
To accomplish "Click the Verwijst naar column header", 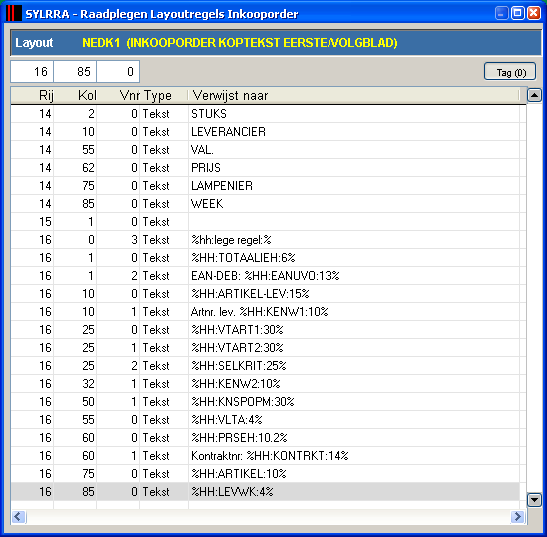I will point(354,95).
